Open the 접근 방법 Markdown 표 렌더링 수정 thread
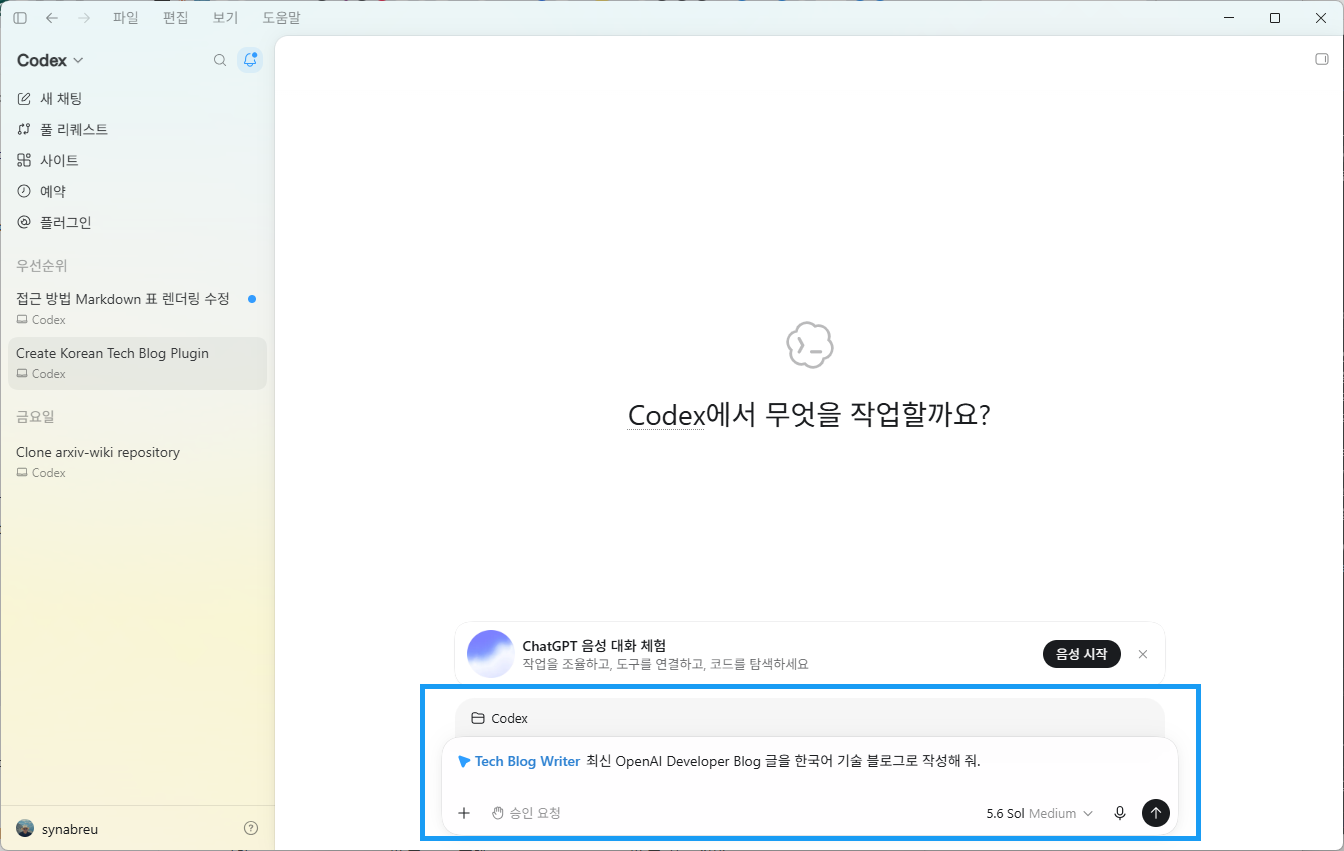This screenshot has width=1344, height=851. (x=137, y=308)
